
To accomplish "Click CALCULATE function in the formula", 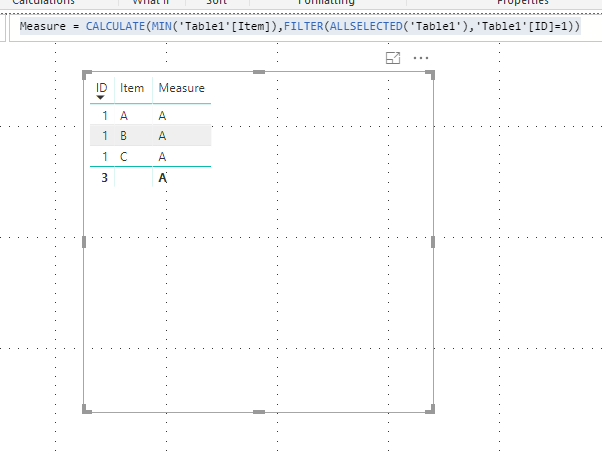I will (115, 26).
